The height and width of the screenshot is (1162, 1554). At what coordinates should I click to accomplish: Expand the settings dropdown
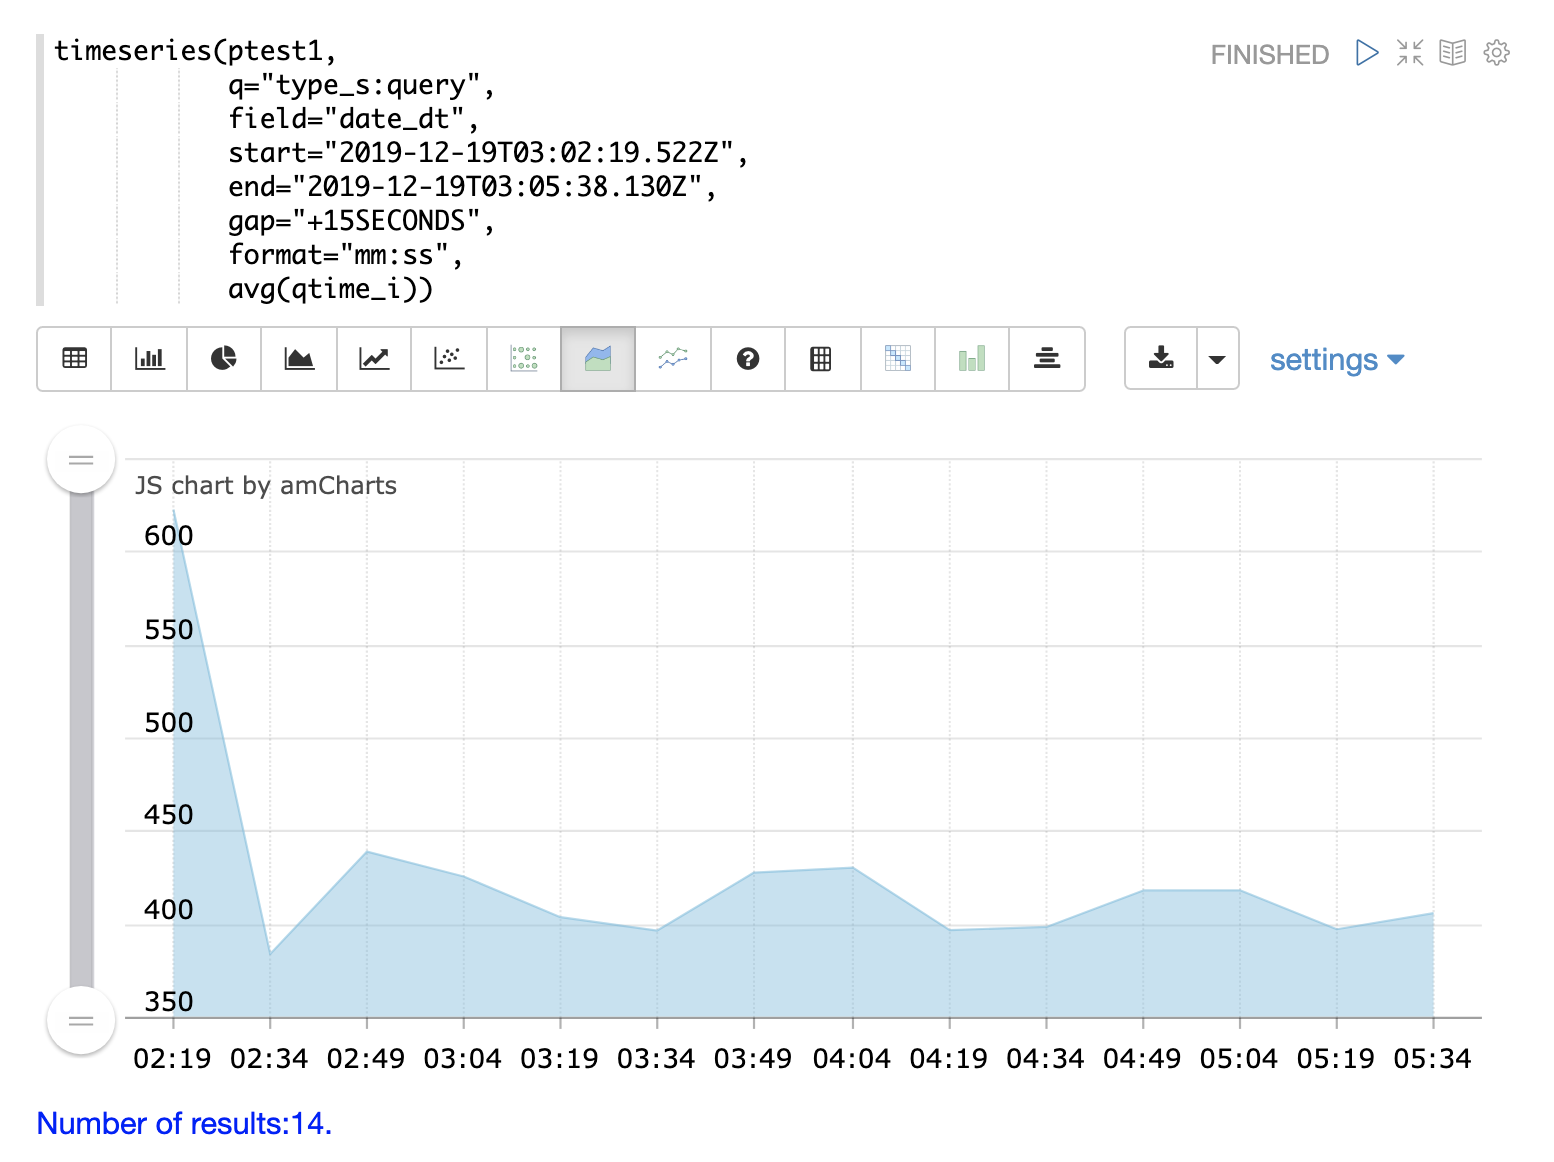1336,360
